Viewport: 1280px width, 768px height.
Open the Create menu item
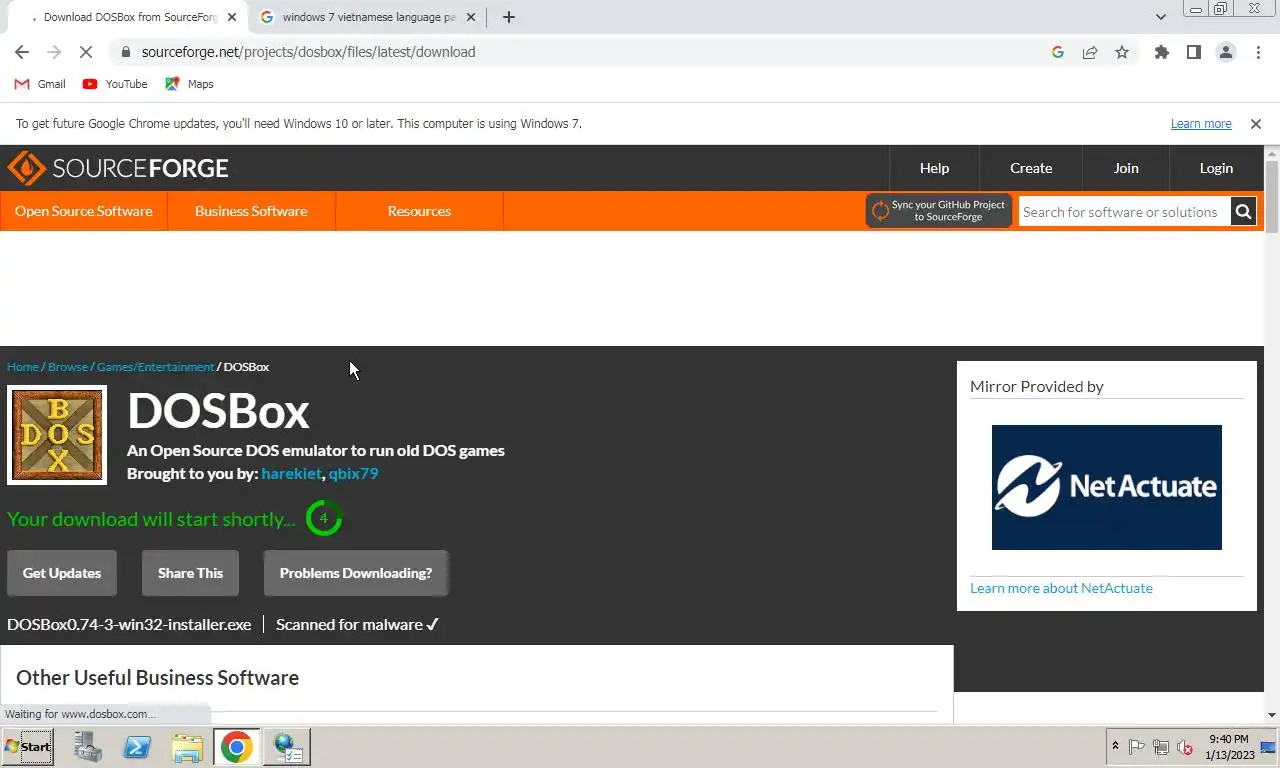pyautogui.click(x=1031, y=168)
